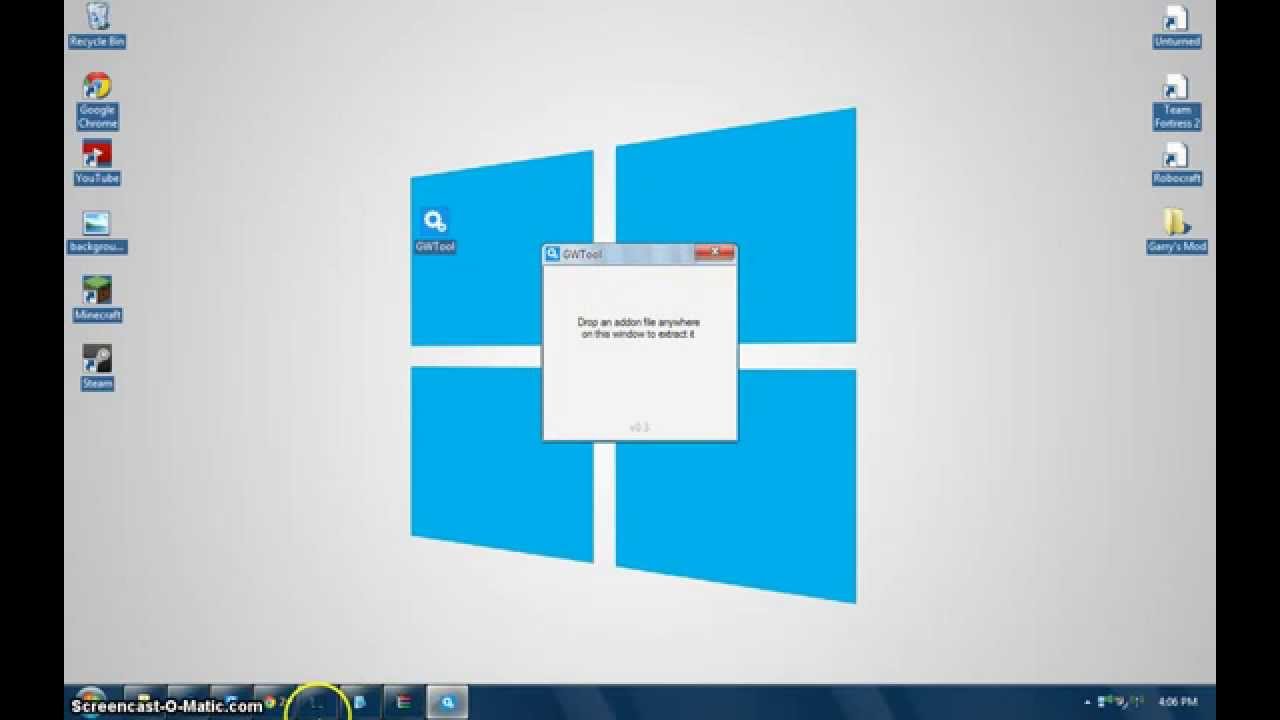Click the blue document taskbar icon
1280x720 pixels.
pyautogui.click(x=361, y=702)
